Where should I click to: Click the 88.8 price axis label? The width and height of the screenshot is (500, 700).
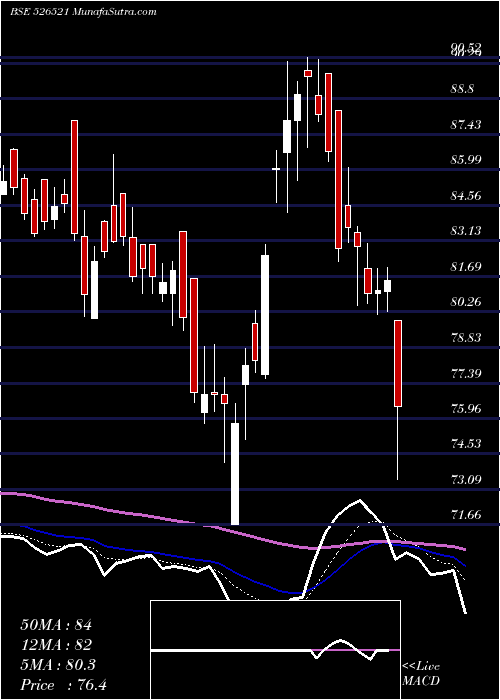coord(462,89)
